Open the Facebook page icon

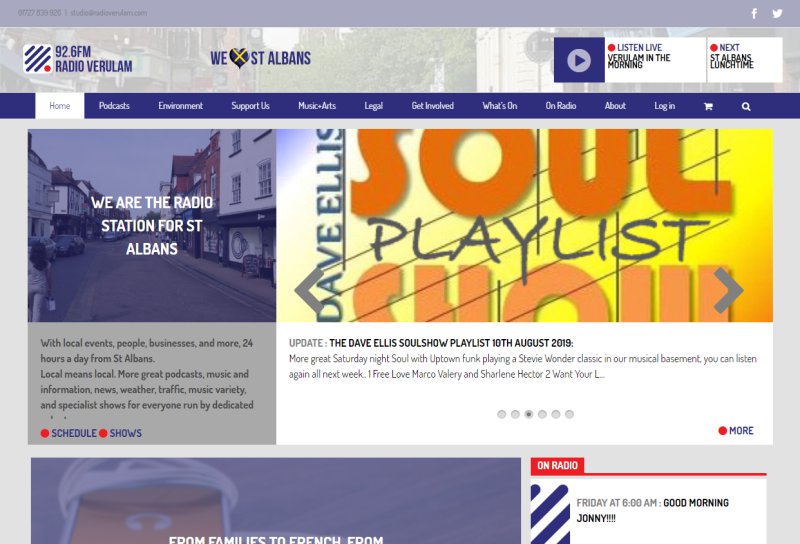pos(754,14)
